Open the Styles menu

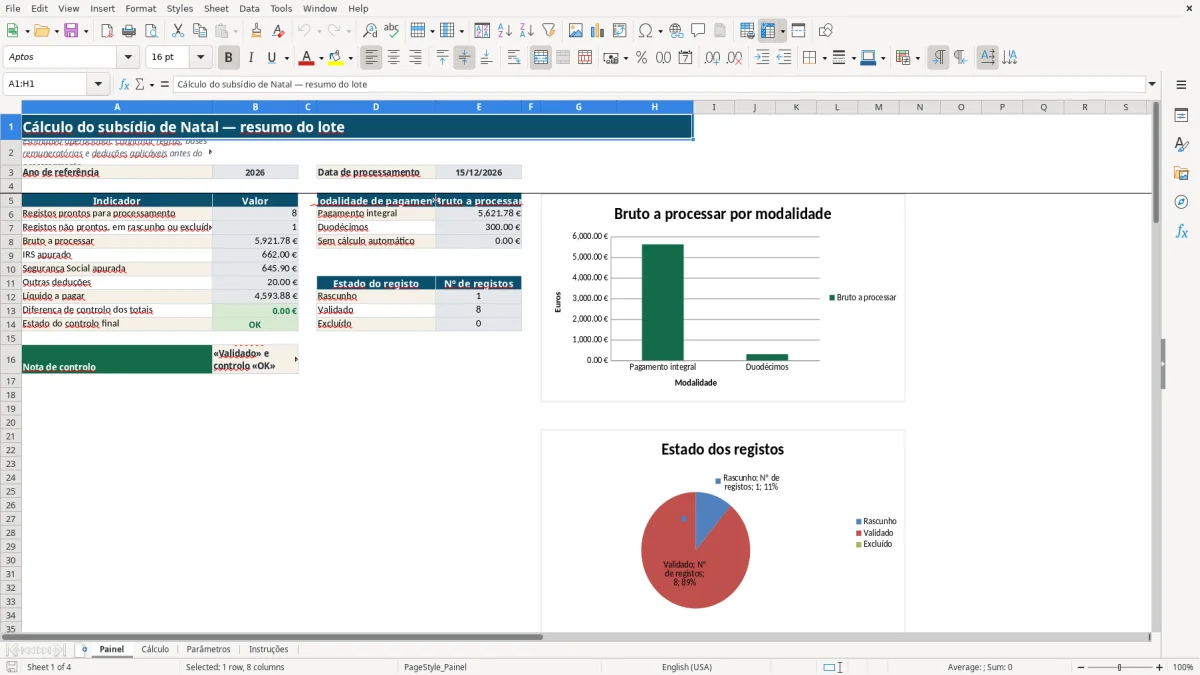pyautogui.click(x=180, y=8)
